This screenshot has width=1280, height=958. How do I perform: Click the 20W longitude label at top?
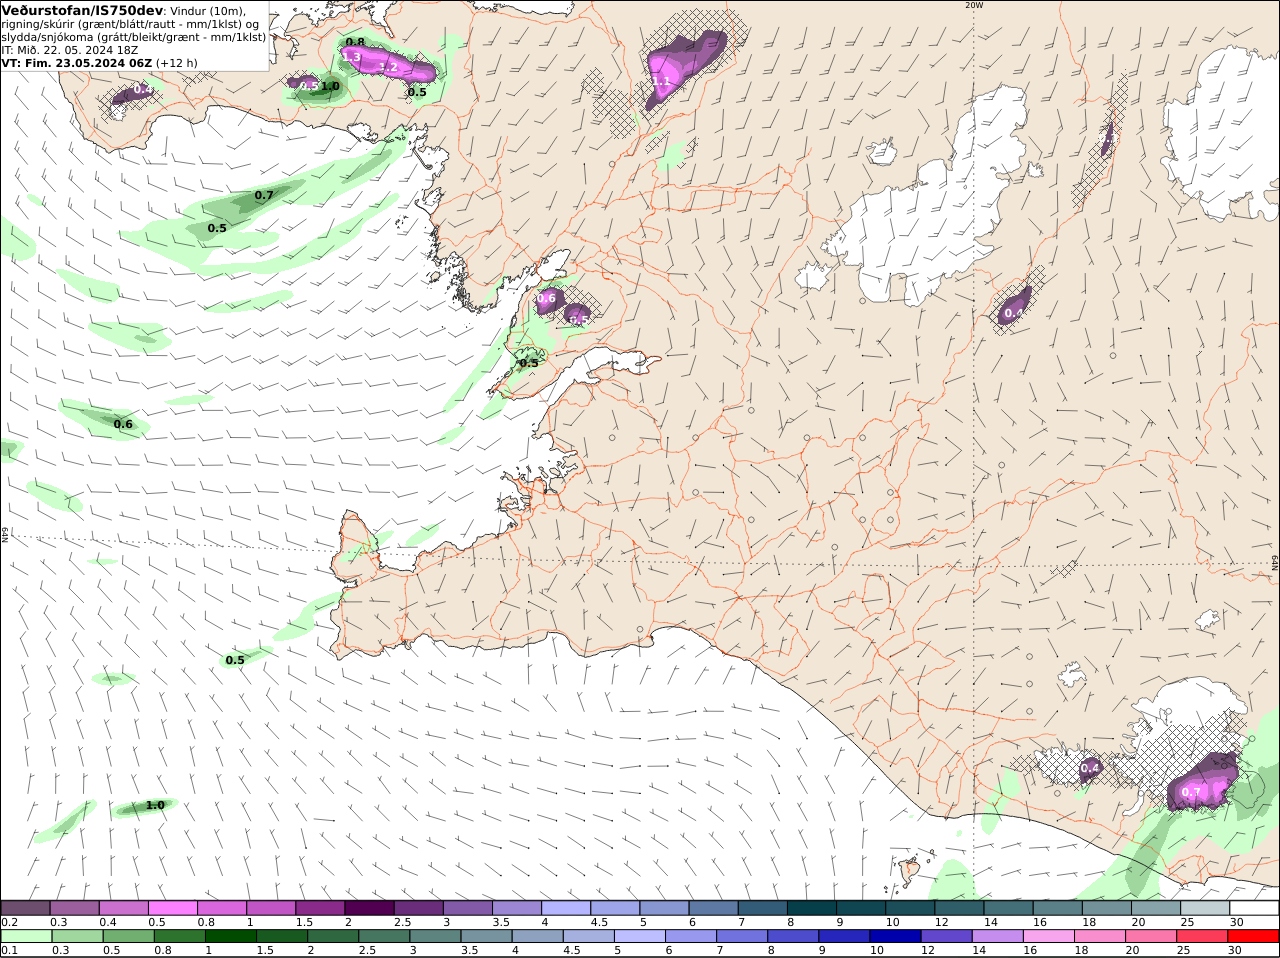(974, 5)
